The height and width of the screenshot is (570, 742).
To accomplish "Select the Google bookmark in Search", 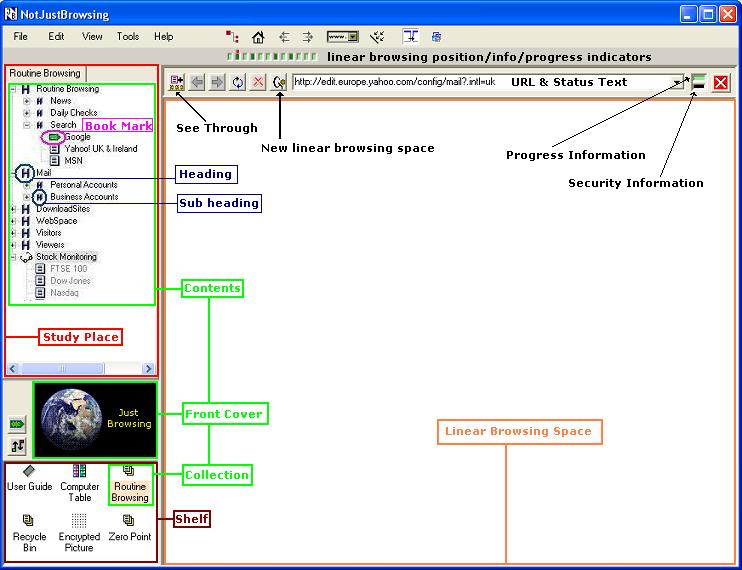I will tap(76, 137).
